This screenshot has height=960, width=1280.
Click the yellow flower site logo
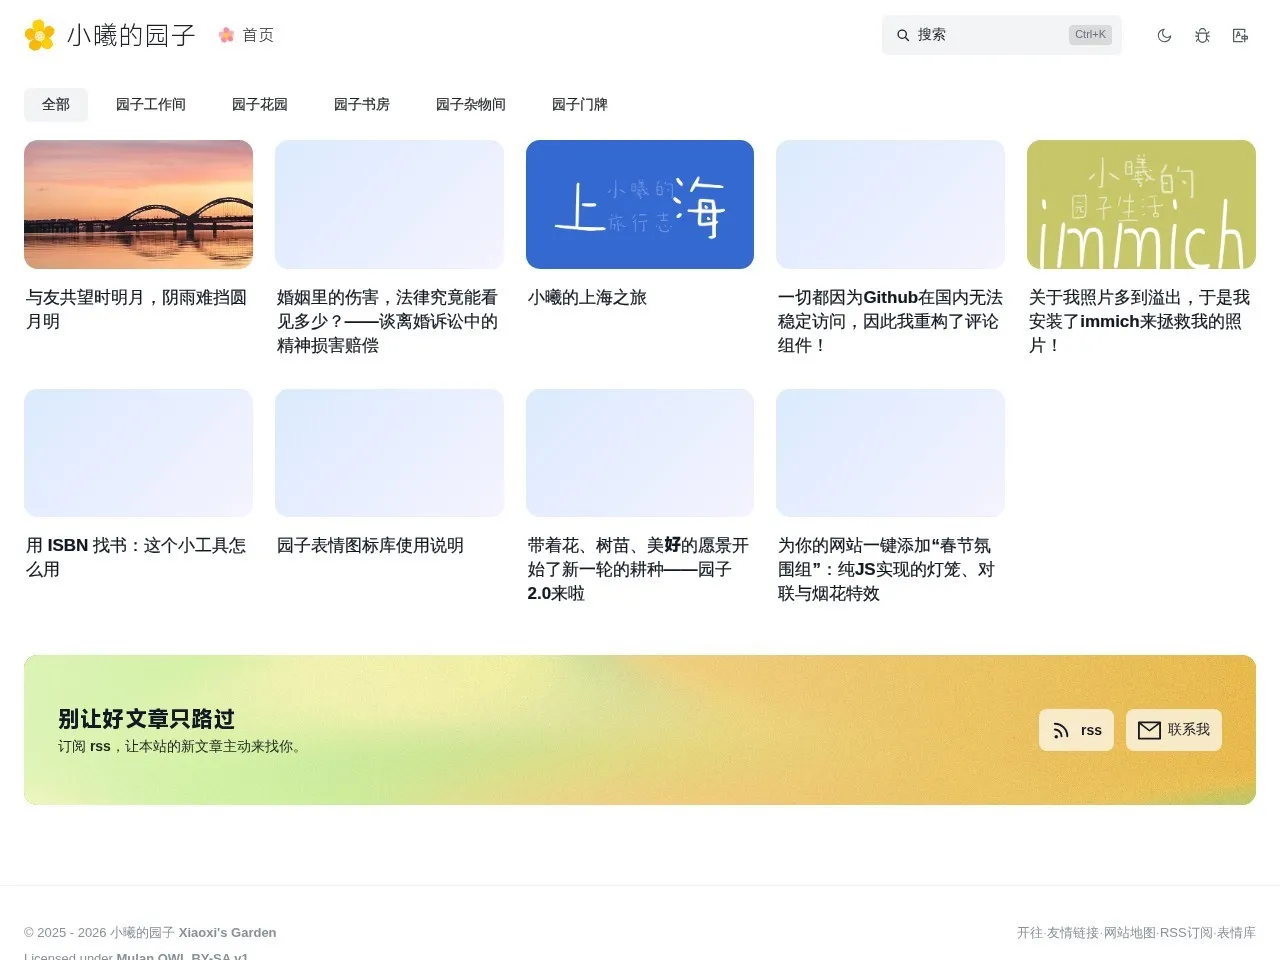[x=40, y=35]
